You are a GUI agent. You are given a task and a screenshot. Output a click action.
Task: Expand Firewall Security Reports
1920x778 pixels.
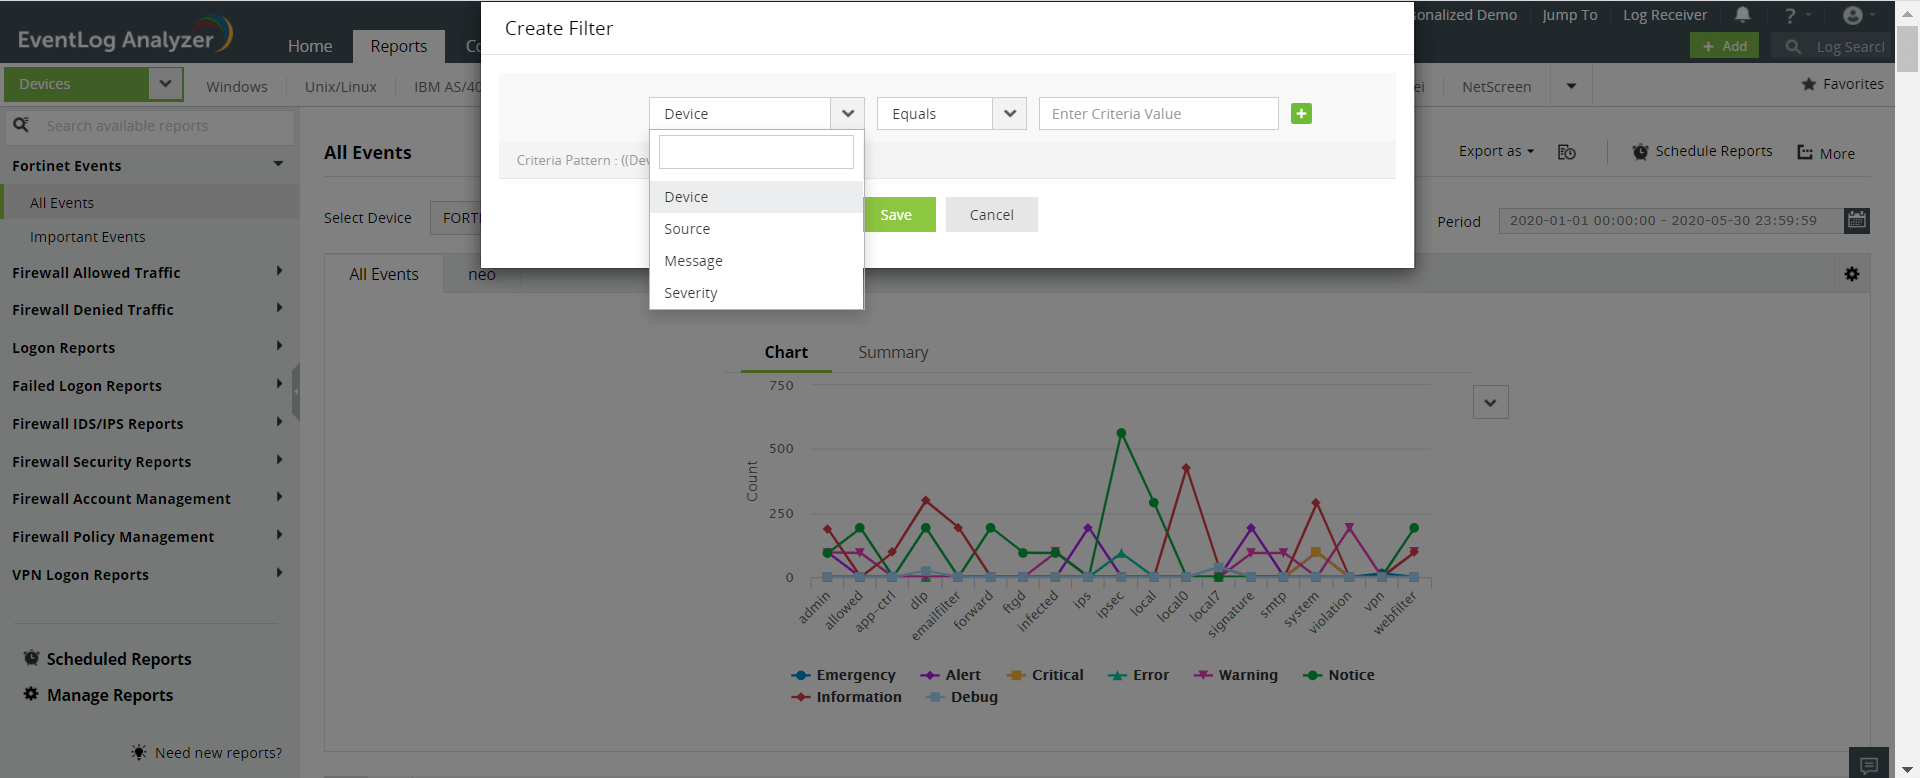(279, 460)
